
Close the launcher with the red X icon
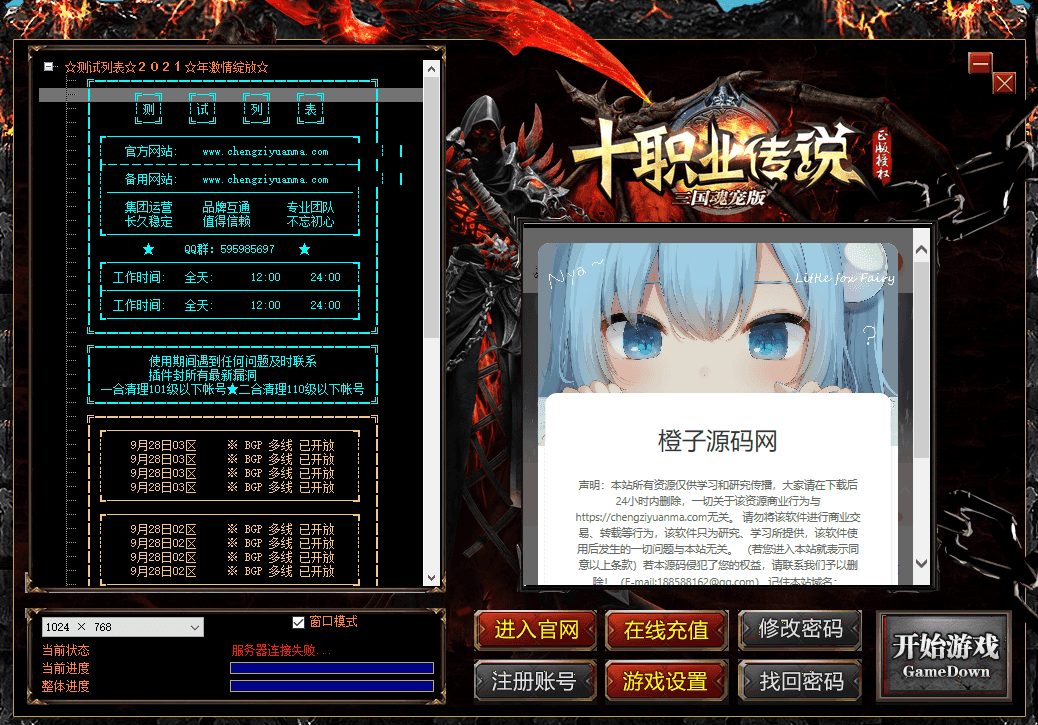coord(1004,83)
